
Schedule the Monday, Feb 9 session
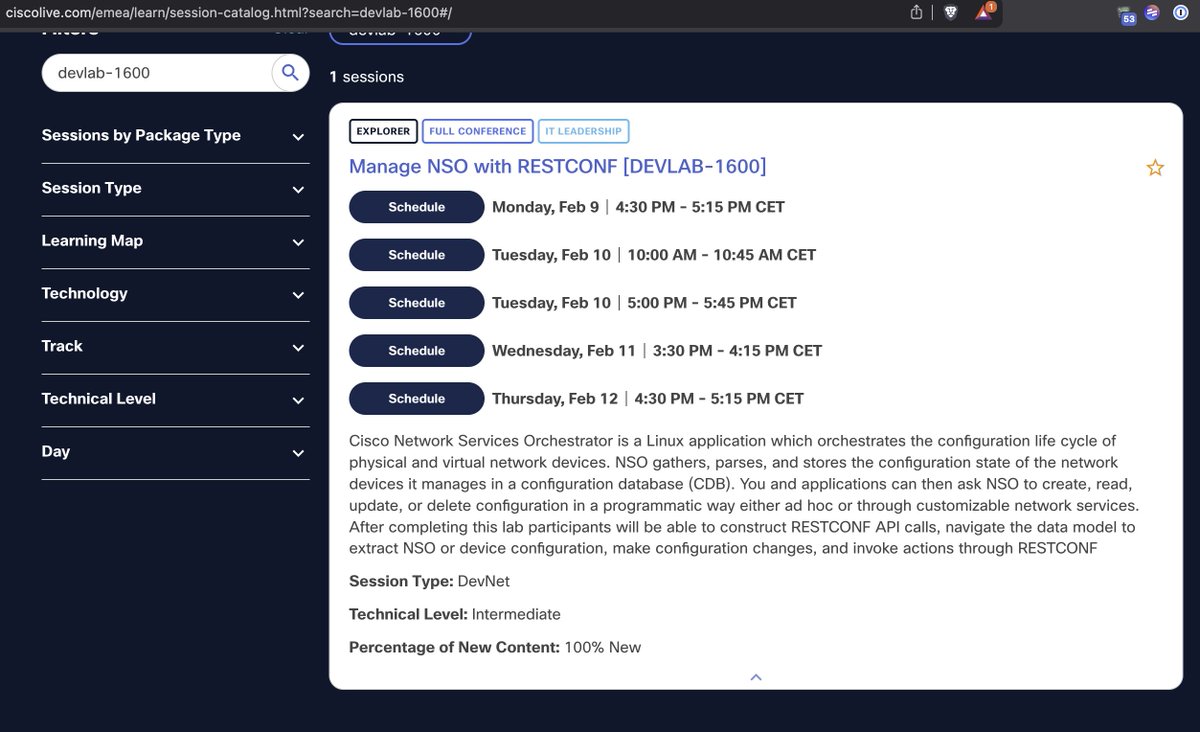click(416, 207)
